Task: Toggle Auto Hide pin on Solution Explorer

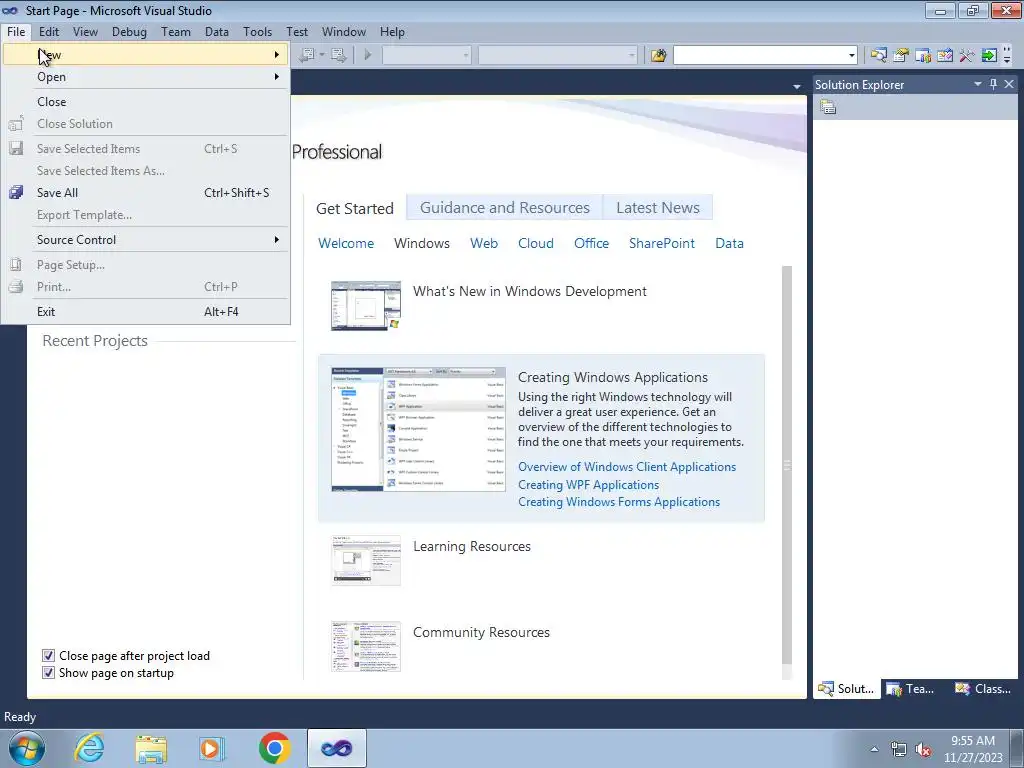Action: tap(993, 84)
